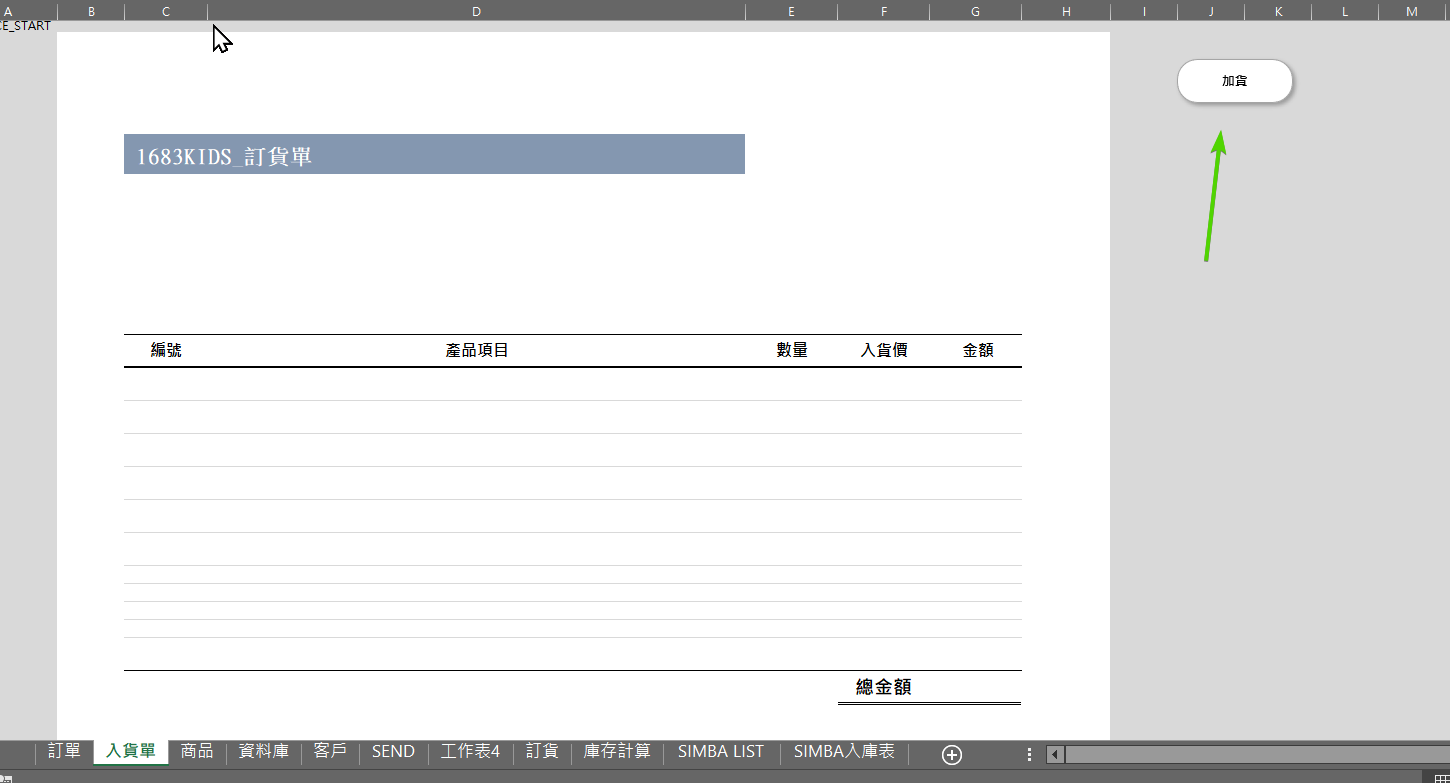The image size is (1450, 783).
Task: Open the 訂單 sheet tab
Action: pos(64,751)
